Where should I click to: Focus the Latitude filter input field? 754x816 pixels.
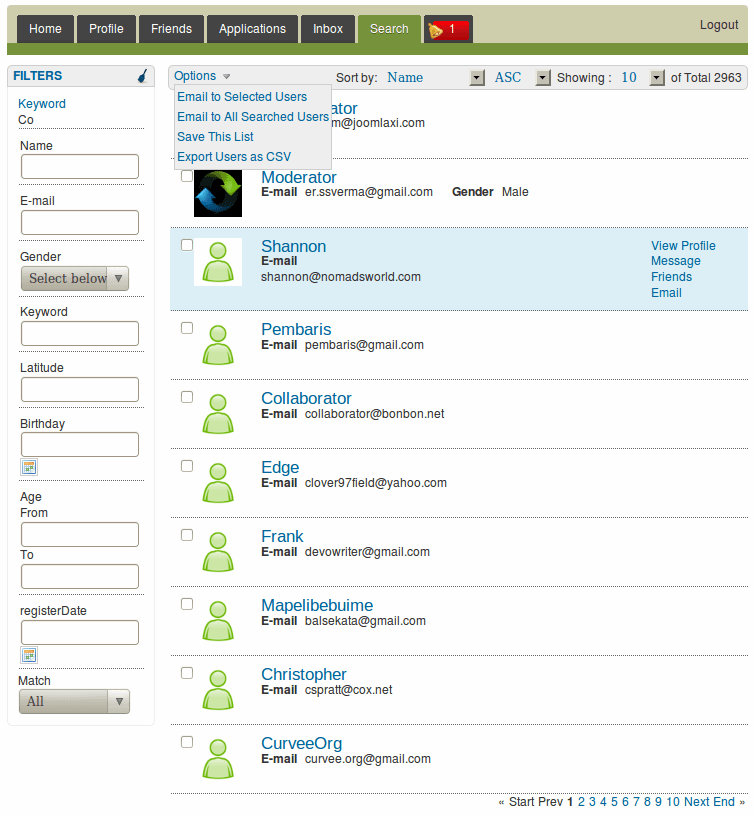[x=80, y=389]
